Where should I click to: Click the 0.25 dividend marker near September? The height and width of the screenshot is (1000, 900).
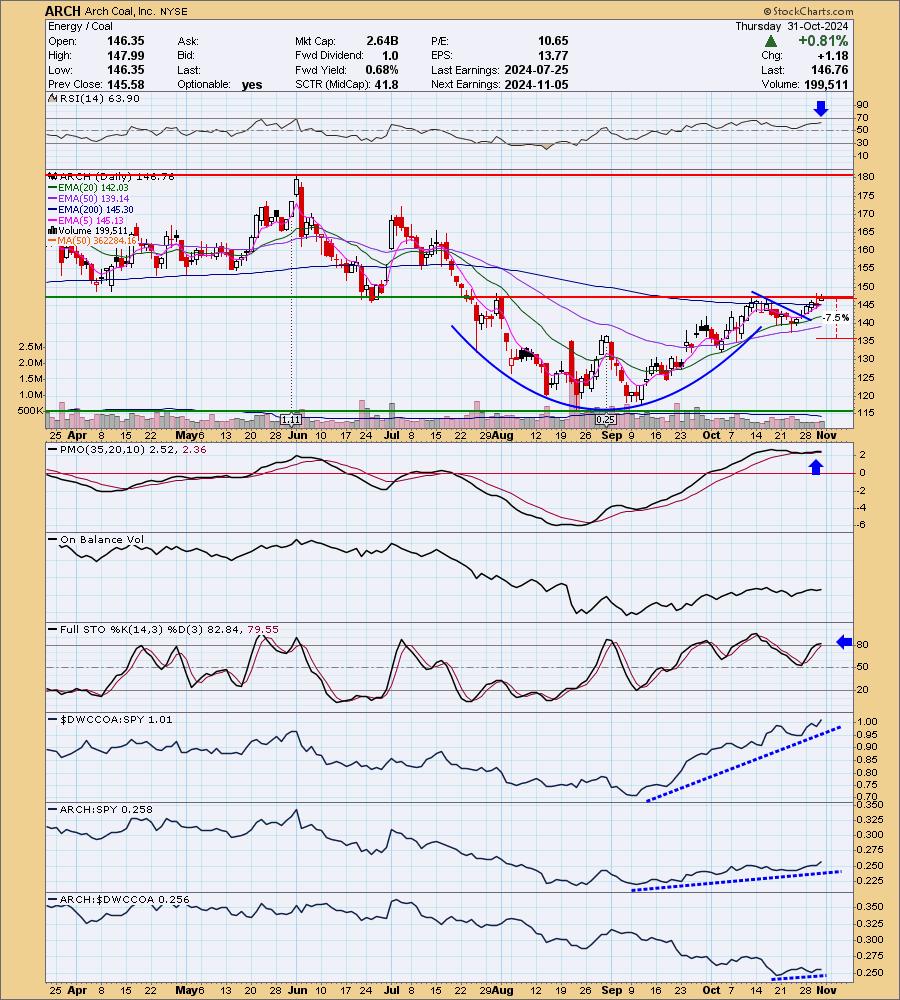605,420
